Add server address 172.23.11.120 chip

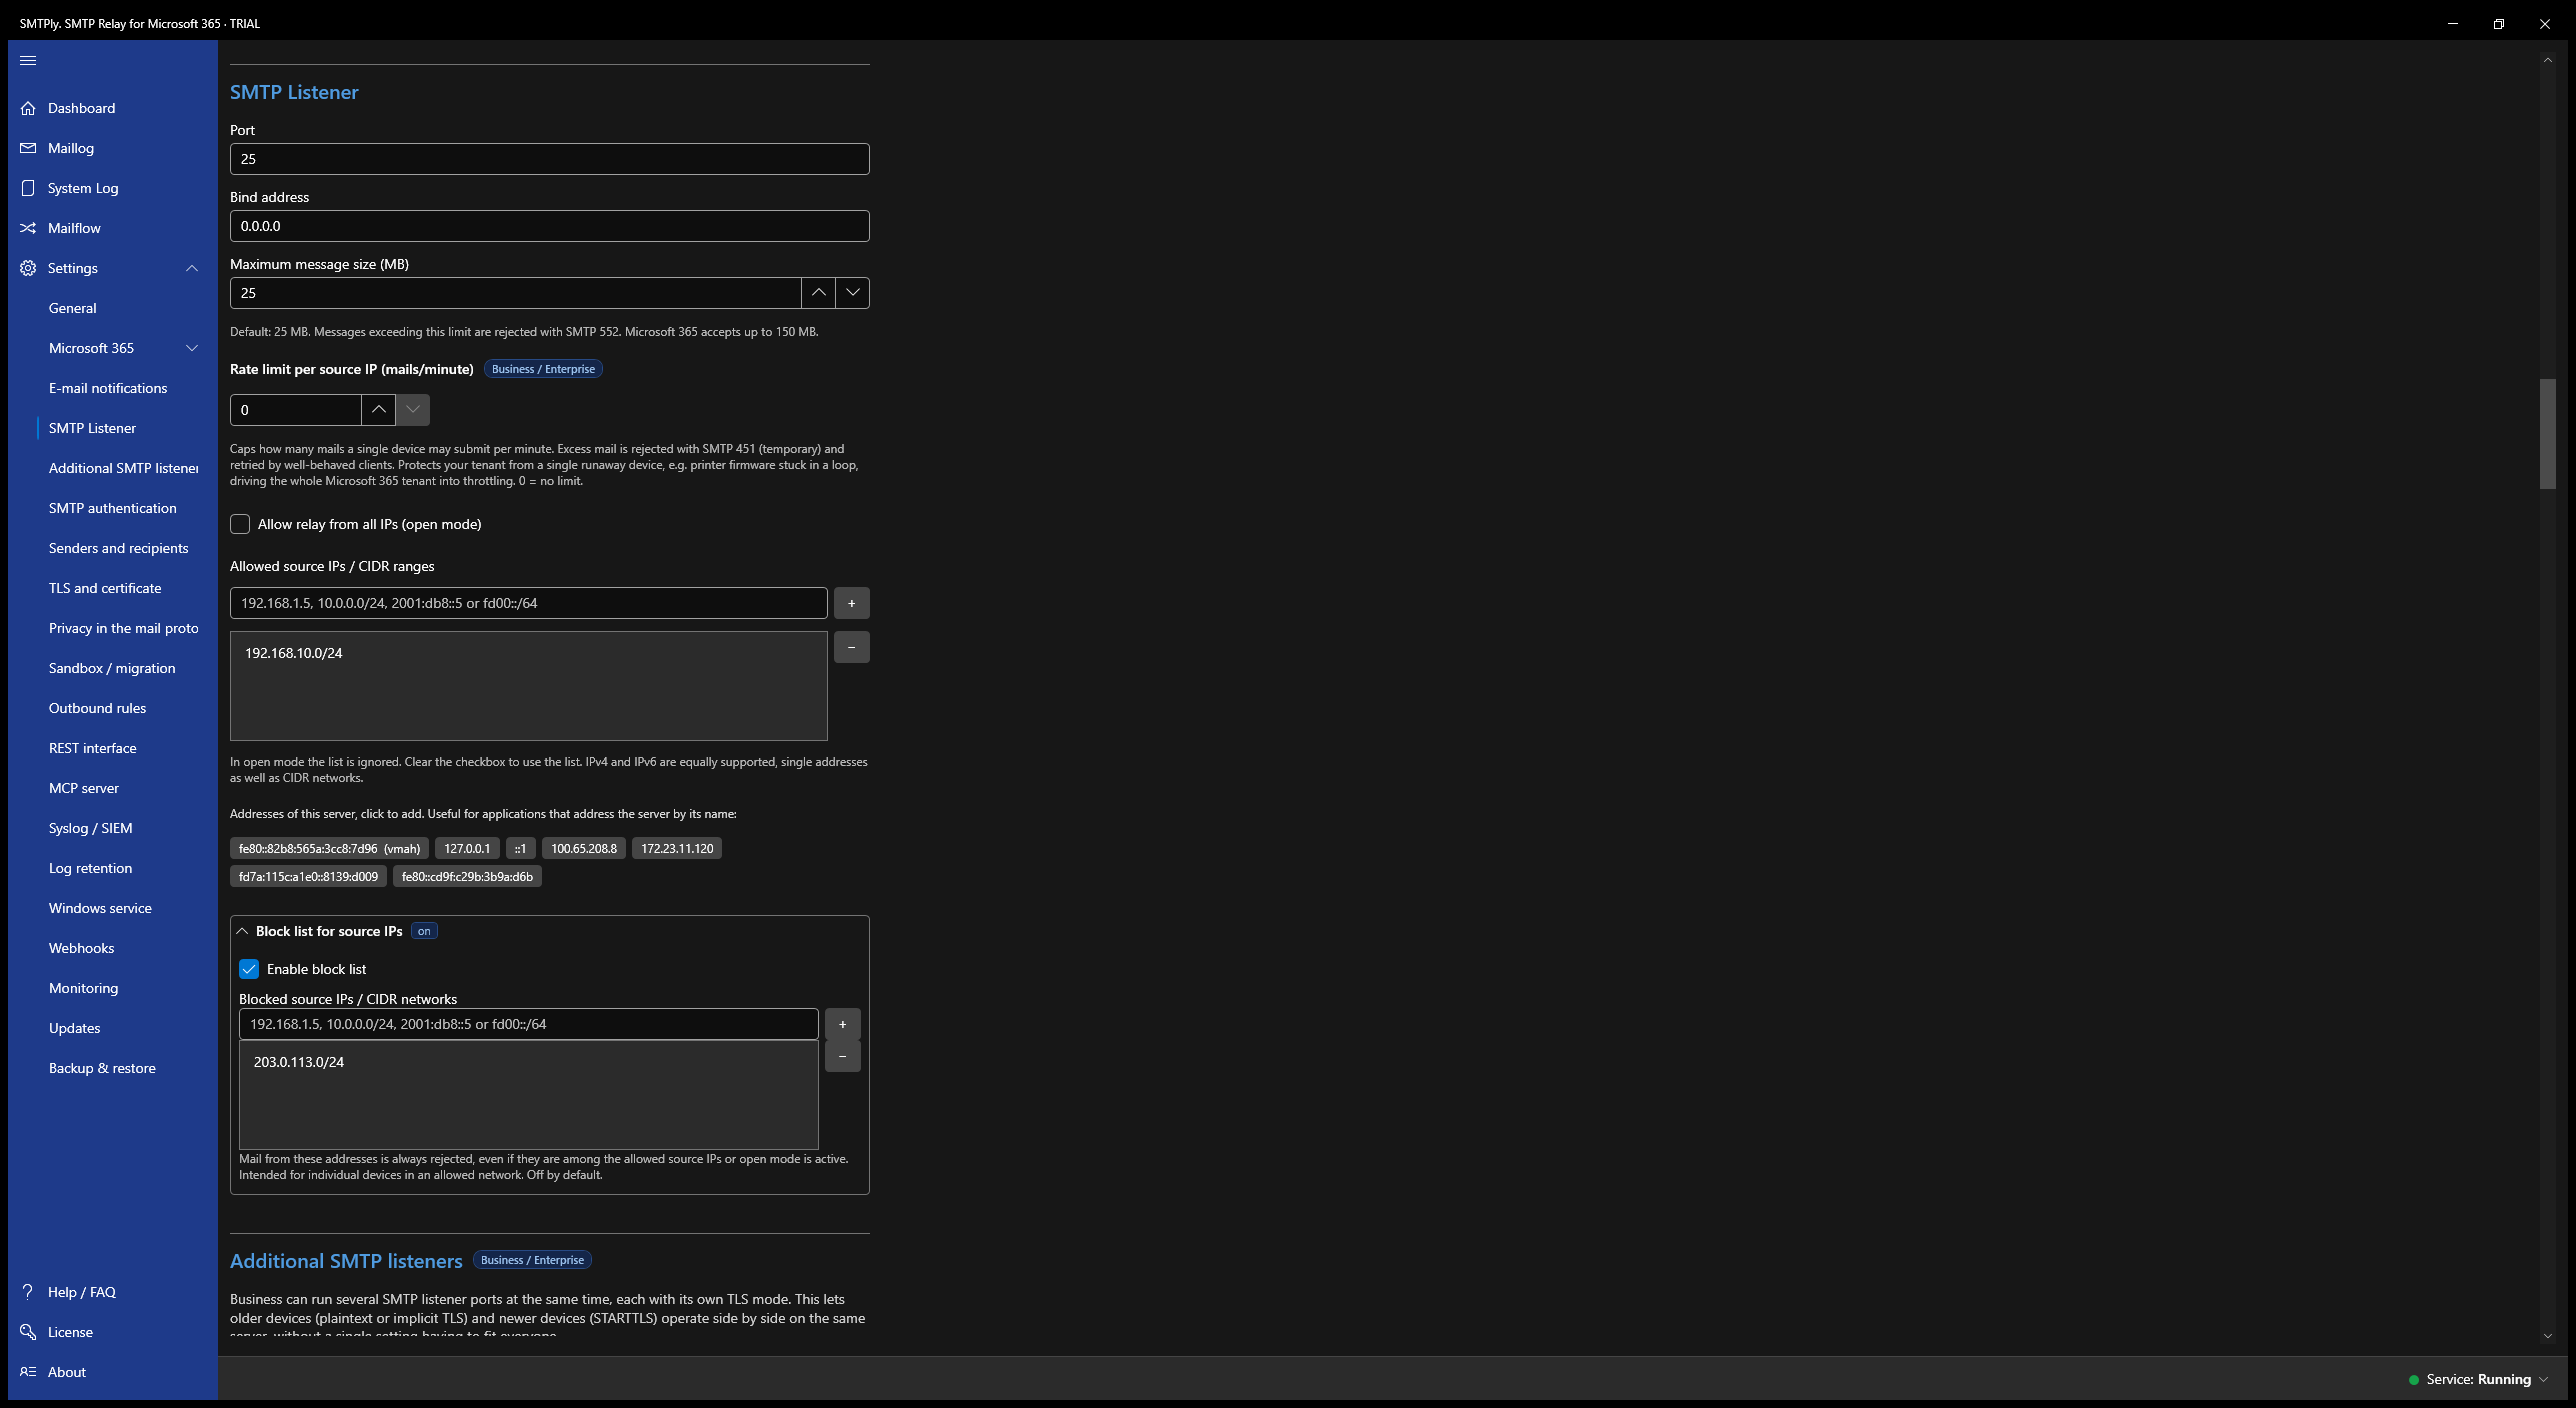677,848
